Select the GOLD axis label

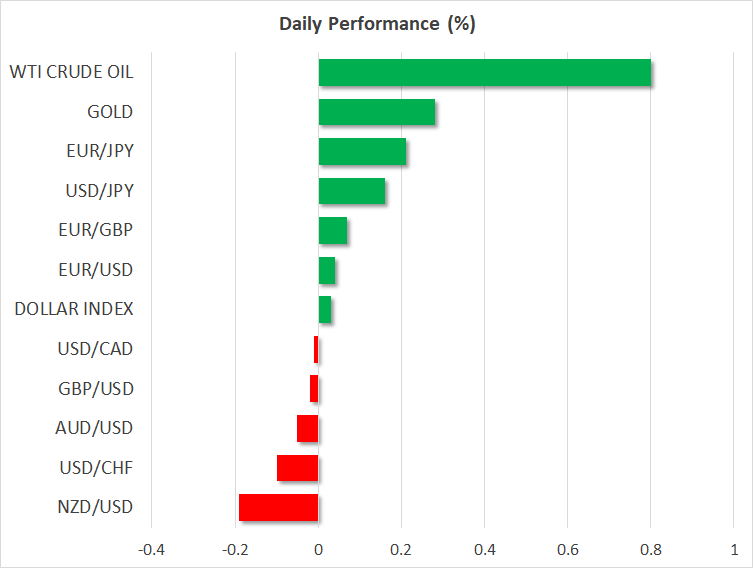[110, 112]
